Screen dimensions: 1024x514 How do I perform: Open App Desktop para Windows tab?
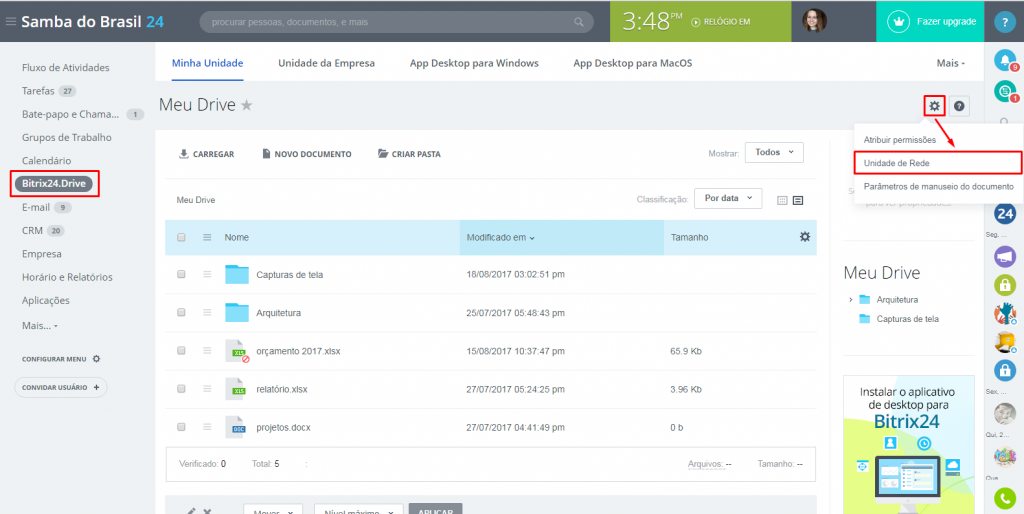point(474,63)
